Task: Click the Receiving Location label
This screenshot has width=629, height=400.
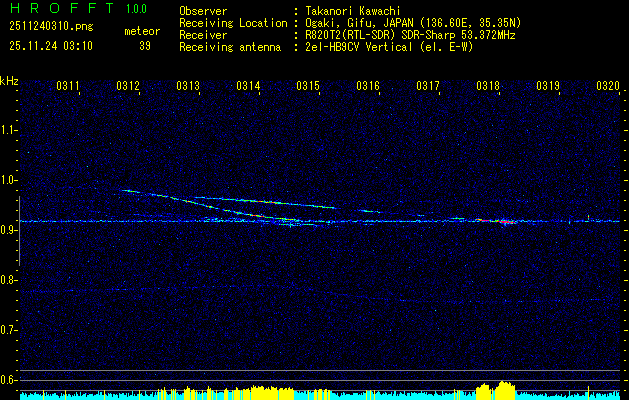Action: coord(233,23)
